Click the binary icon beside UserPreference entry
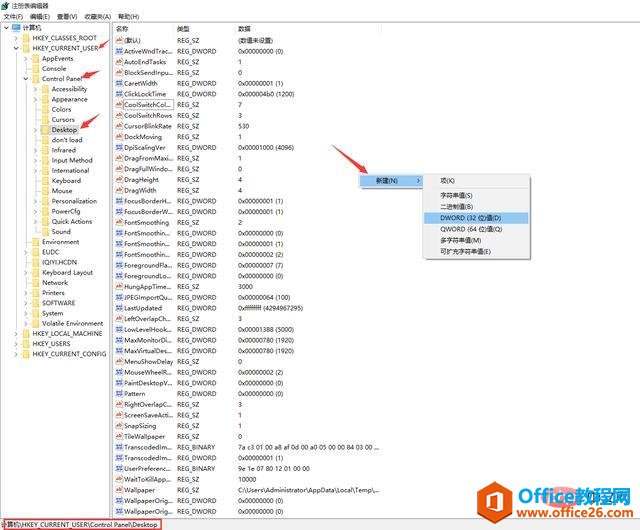Image resolution: width=640 pixels, height=530 pixels. 118,468
